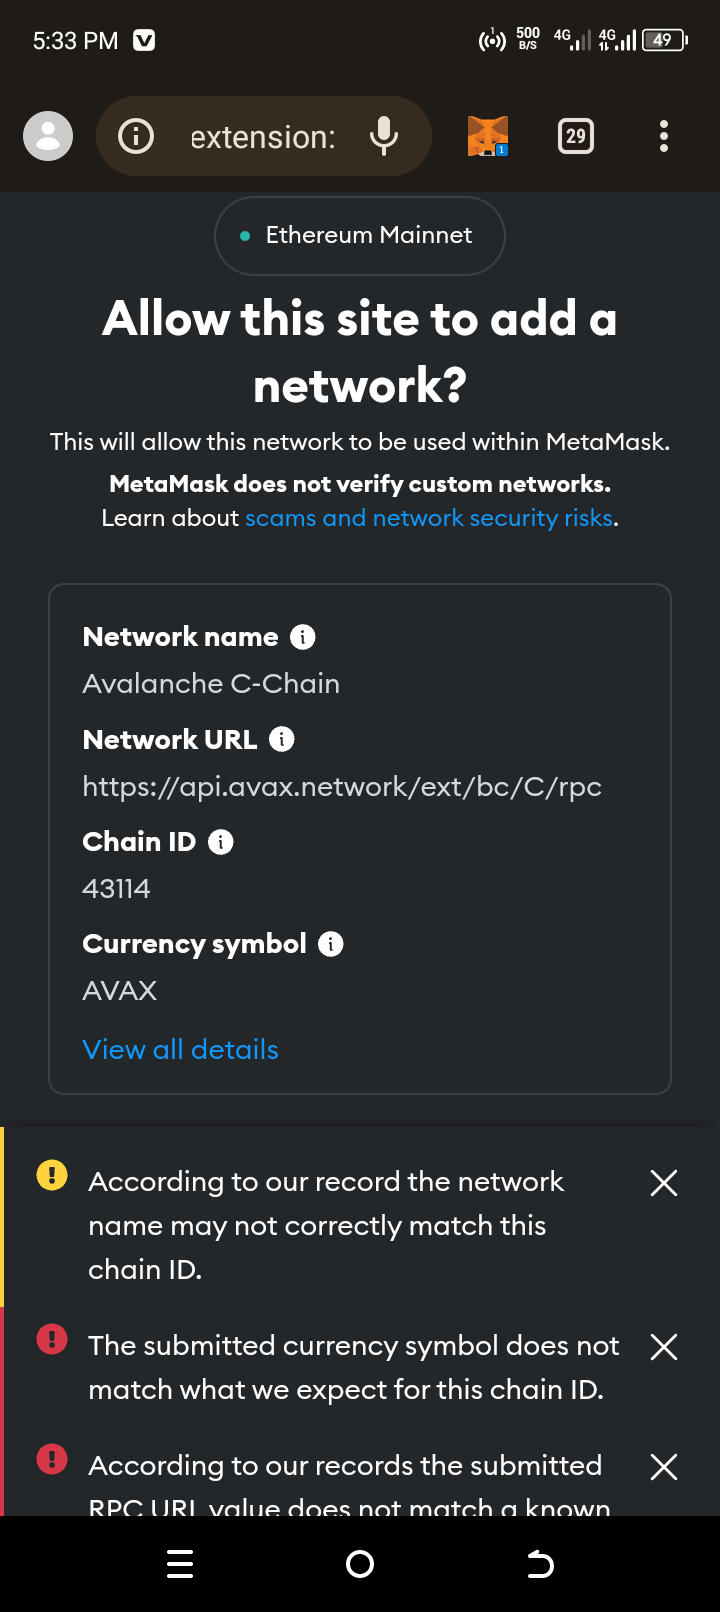Screen dimensions: 720x1612
Task: Click info icon beside Currency symbol
Action: pyautogui.click(x=330, y=944)
